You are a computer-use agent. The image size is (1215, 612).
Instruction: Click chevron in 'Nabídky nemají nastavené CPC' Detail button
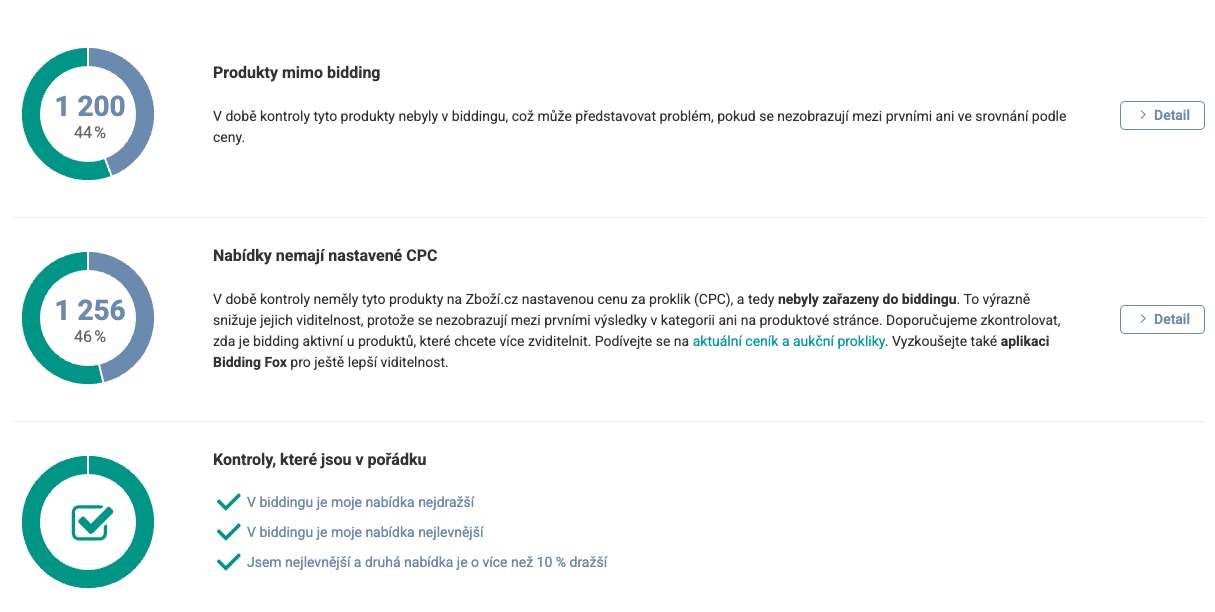click(x=1142, y=320)
